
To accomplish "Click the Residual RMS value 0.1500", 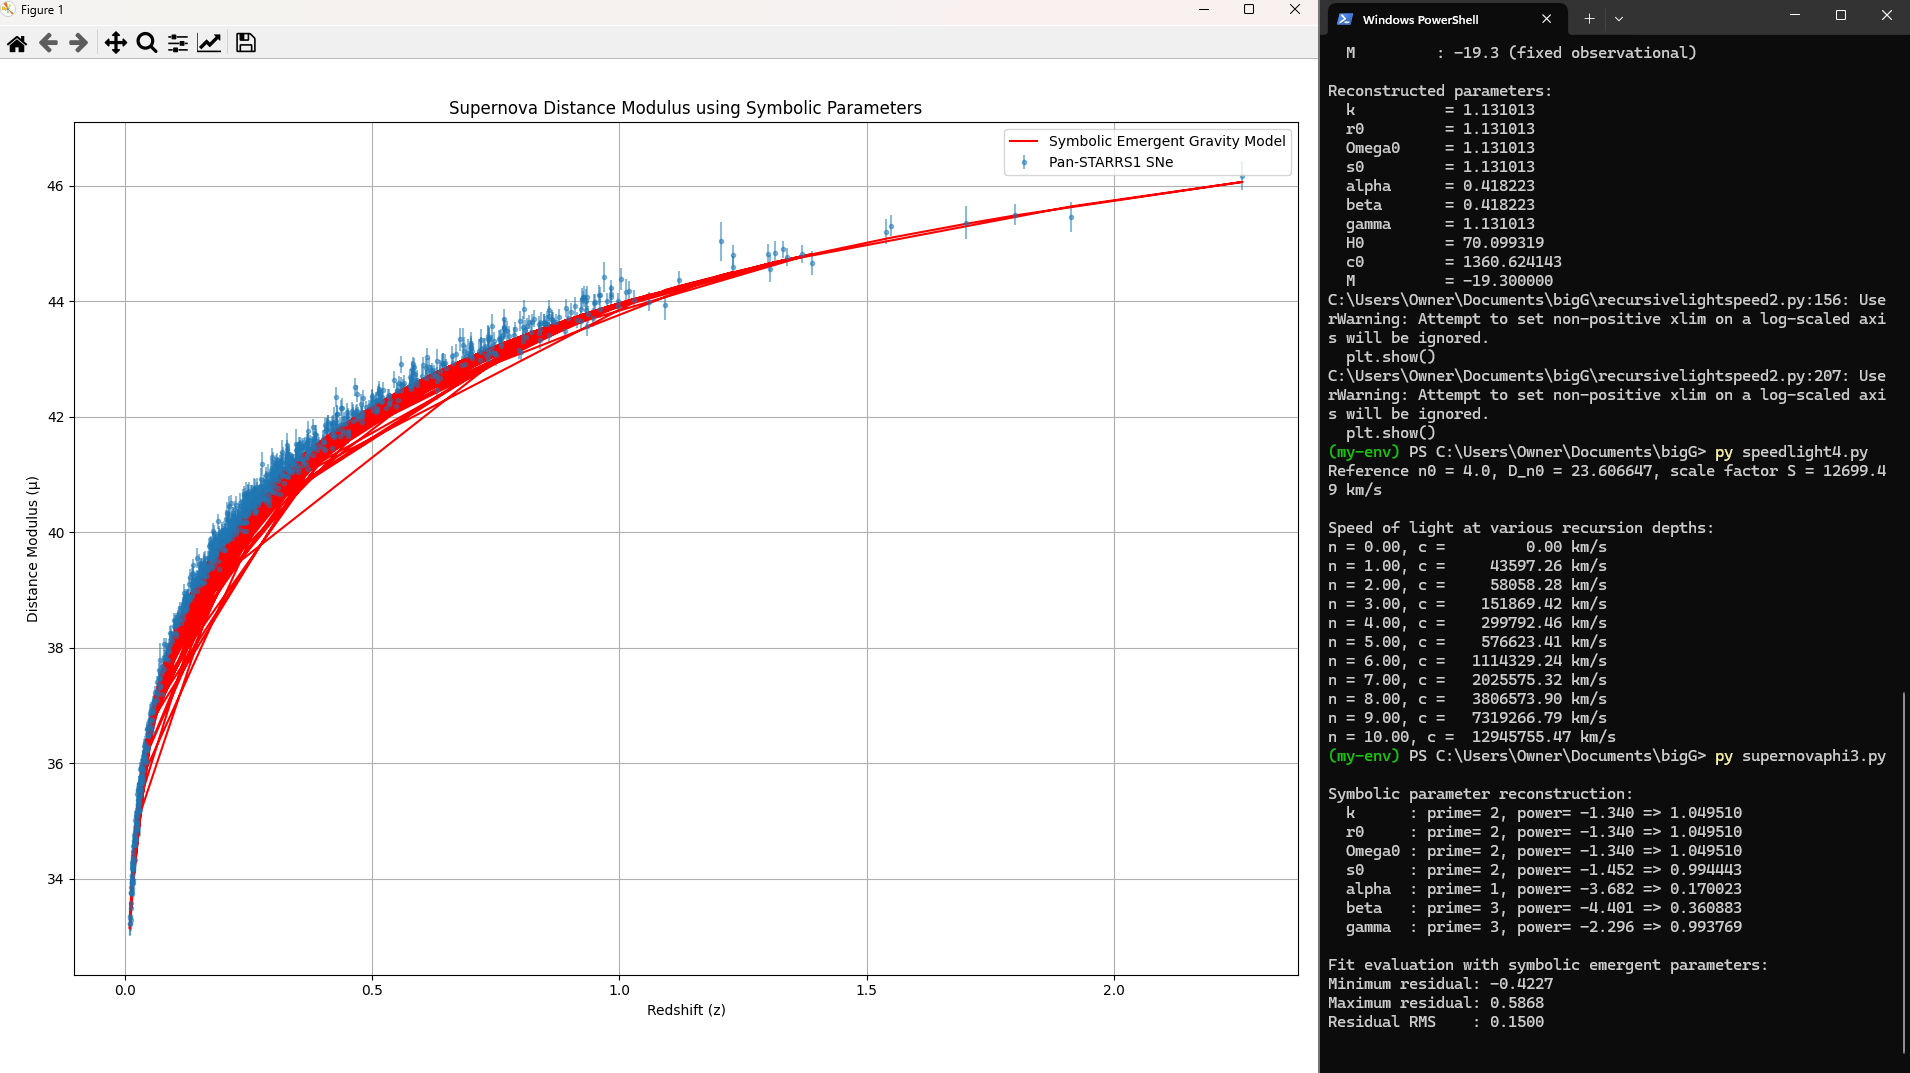I will [1516, 1022].
